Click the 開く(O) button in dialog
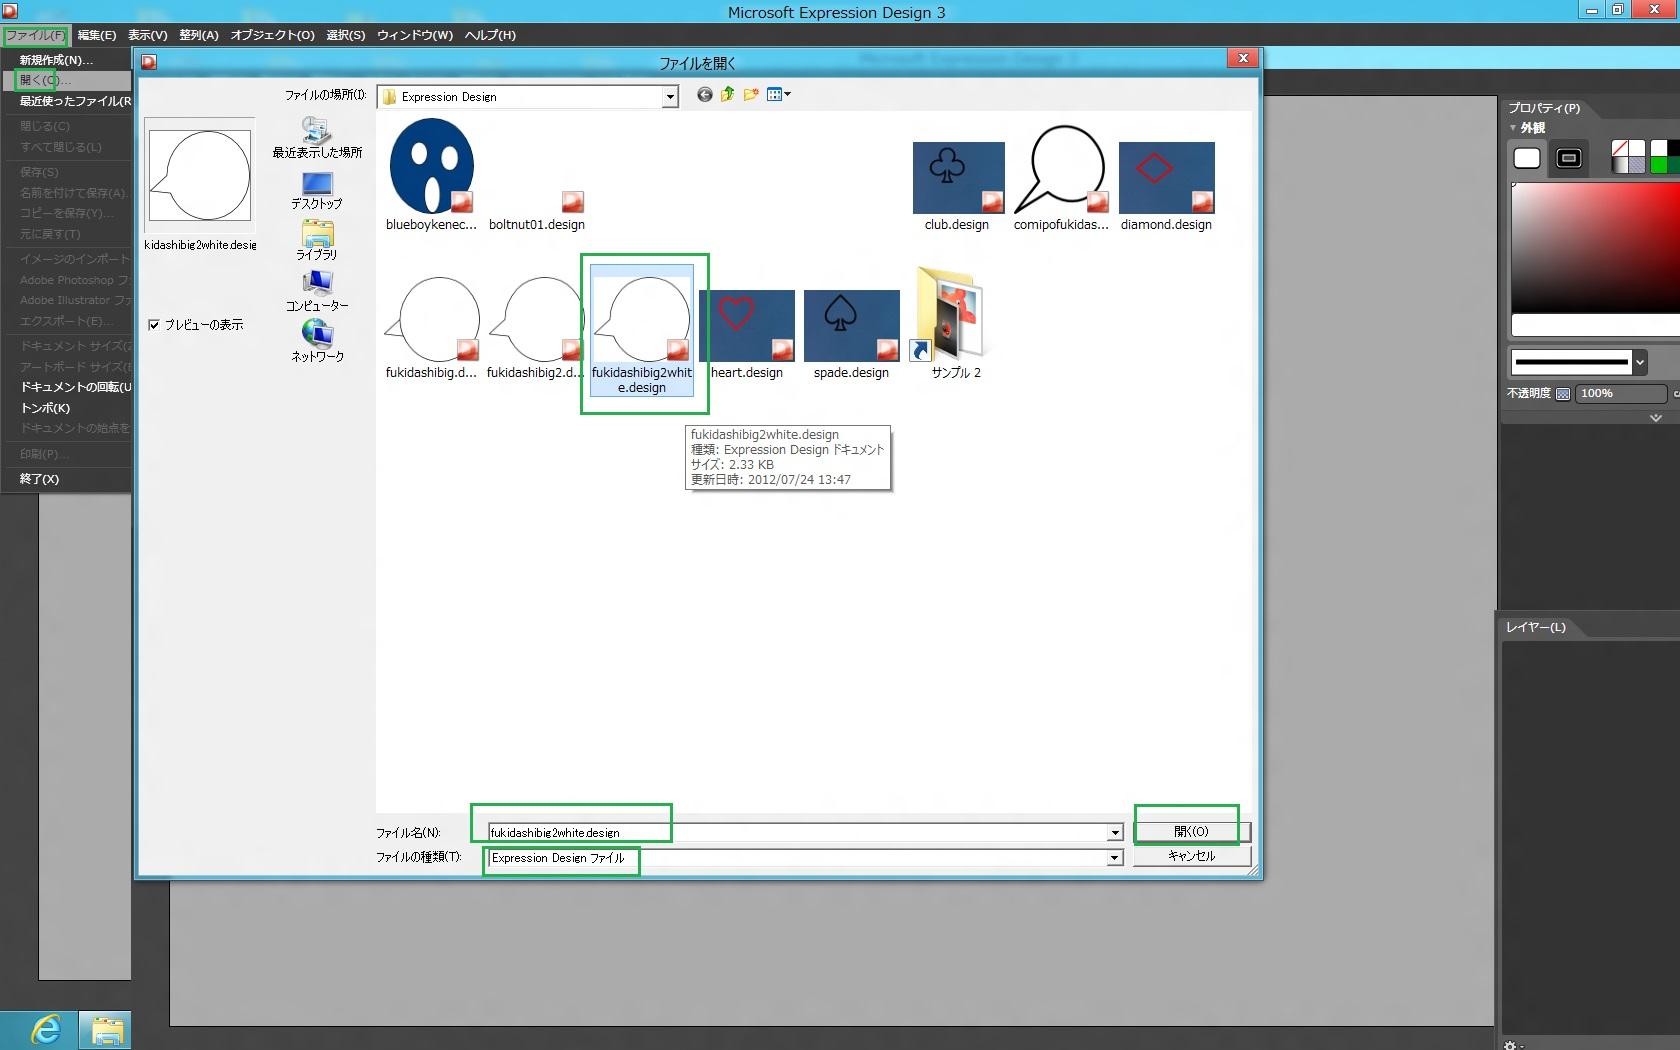The width and height of the screenshot is (1680, 1050). click(1191, 832)
